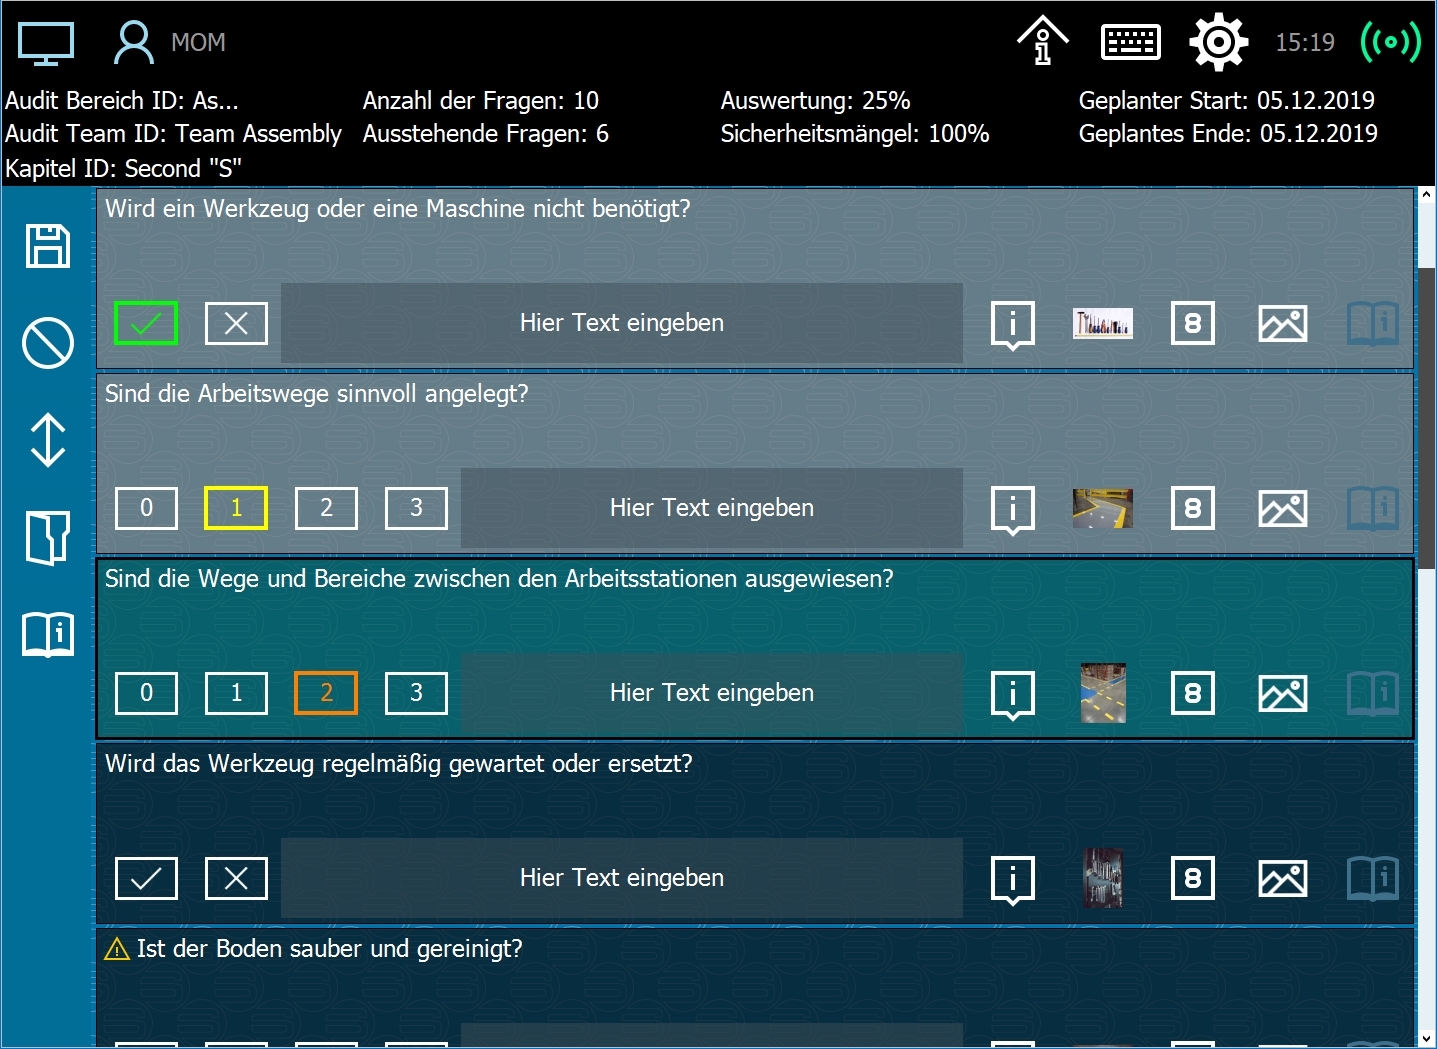Viewport: 1437px width, 1049px height.
Task: Click scrollbar down arrow at bottom right
Action: click(1427, 1039)
